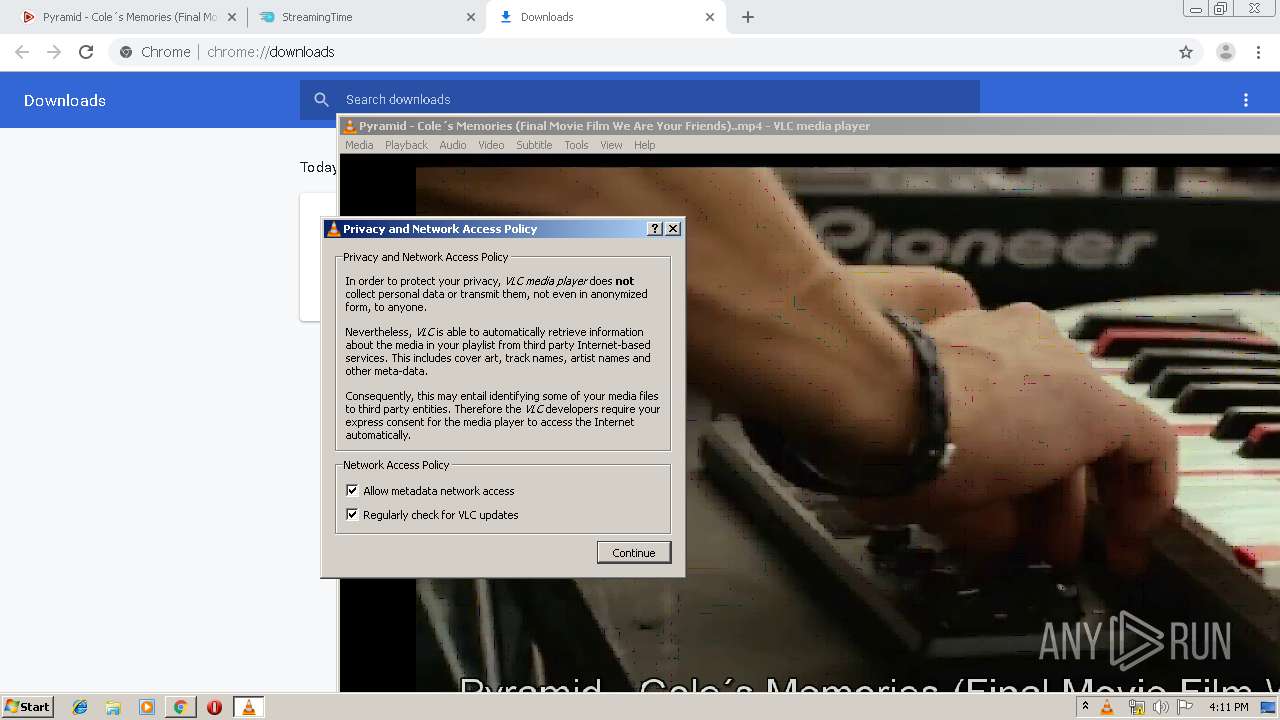Enable Allow metadata network access checkbox
1280x720 pixels.
click(x=352, y=491)
